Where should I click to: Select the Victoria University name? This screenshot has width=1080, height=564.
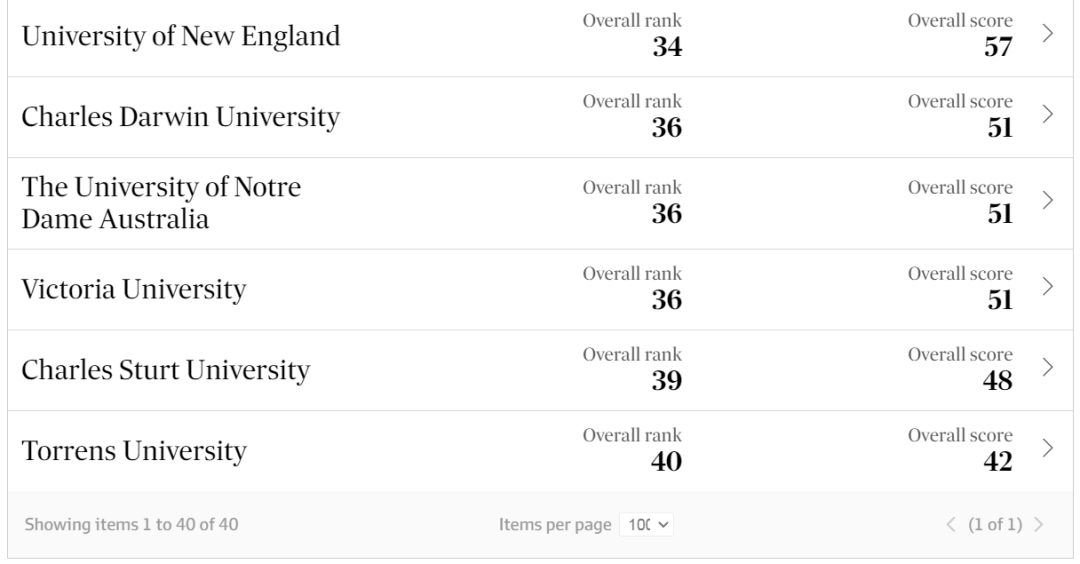pos(133,290)
